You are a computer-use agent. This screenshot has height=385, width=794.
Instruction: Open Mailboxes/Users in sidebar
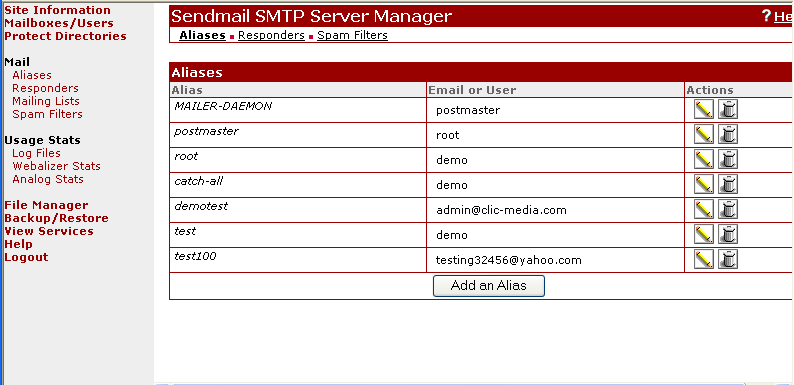tap(59, 23)
